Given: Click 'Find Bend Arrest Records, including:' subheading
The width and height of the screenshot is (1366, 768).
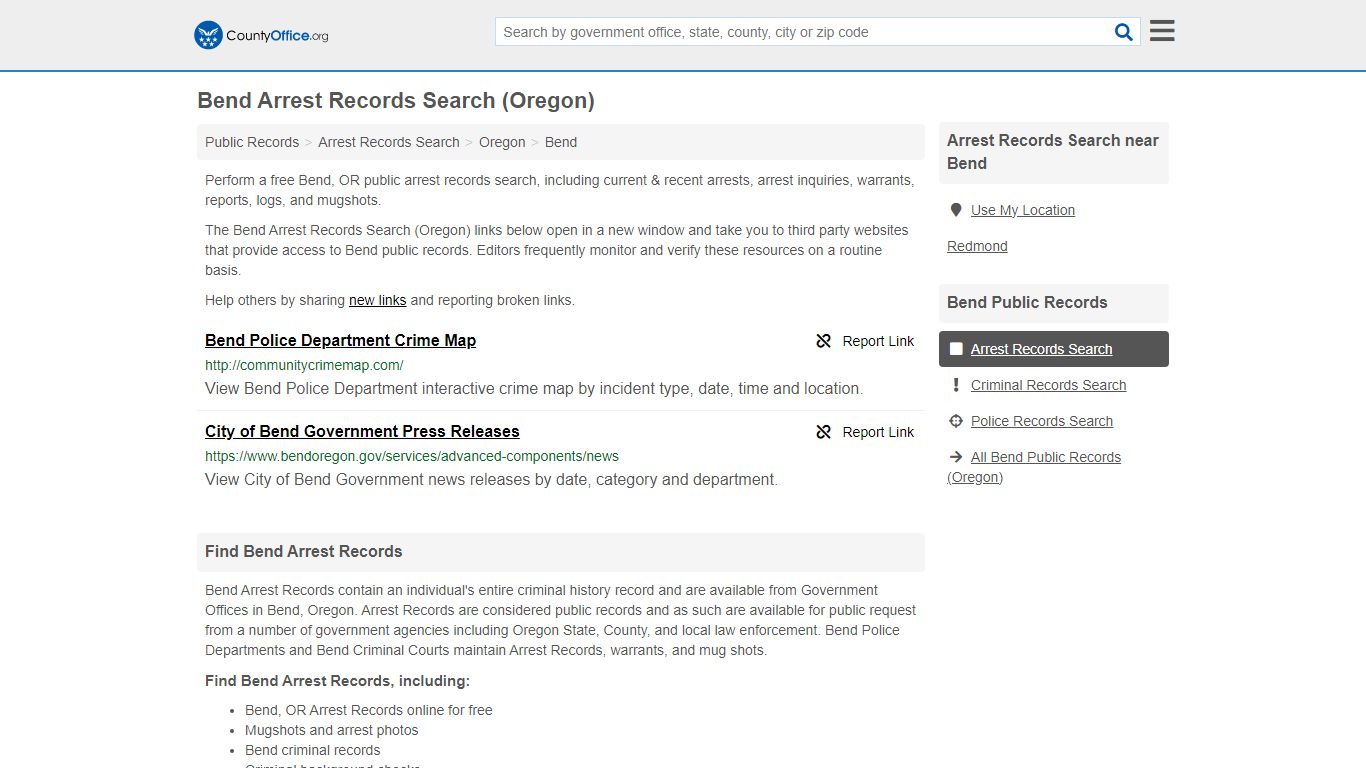Looking at the screenshot, I should [x=337, y=681].
